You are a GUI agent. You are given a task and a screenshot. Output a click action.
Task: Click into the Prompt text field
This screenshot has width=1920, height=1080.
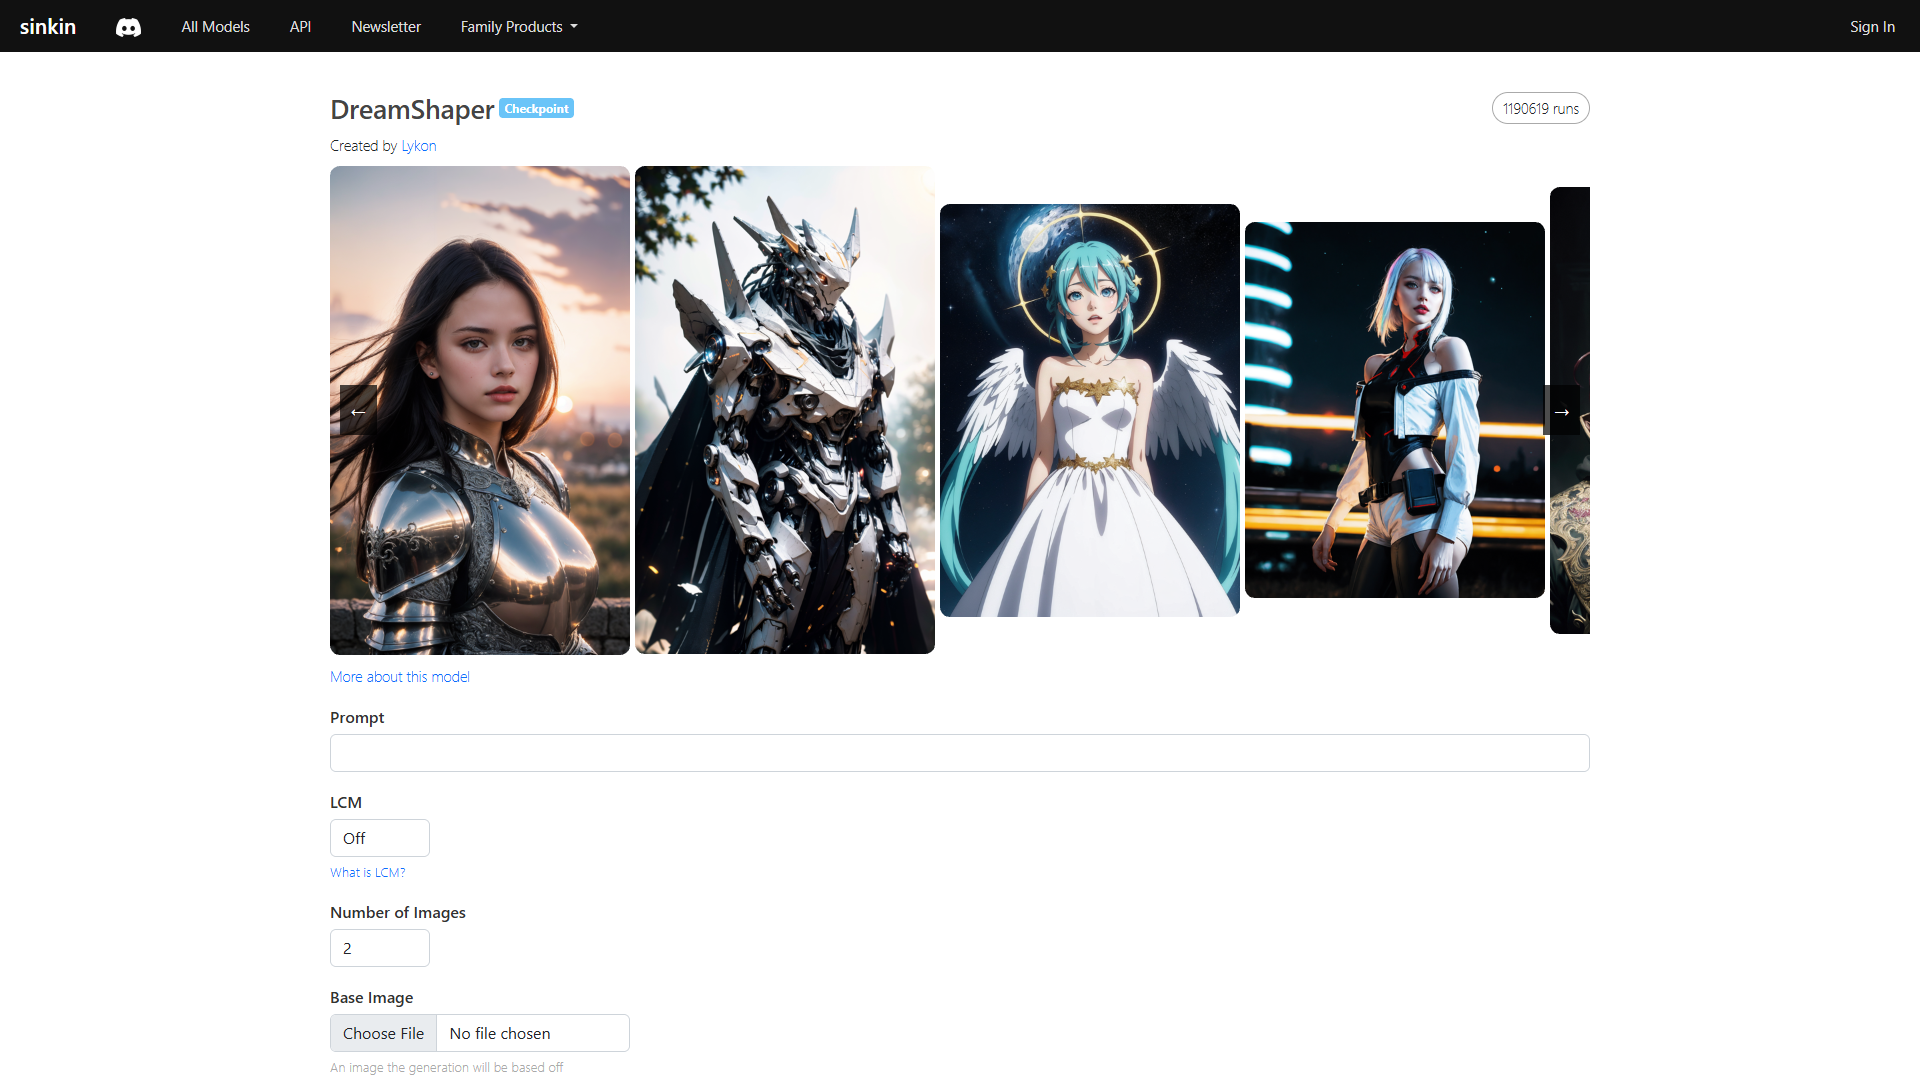[959, 753]
